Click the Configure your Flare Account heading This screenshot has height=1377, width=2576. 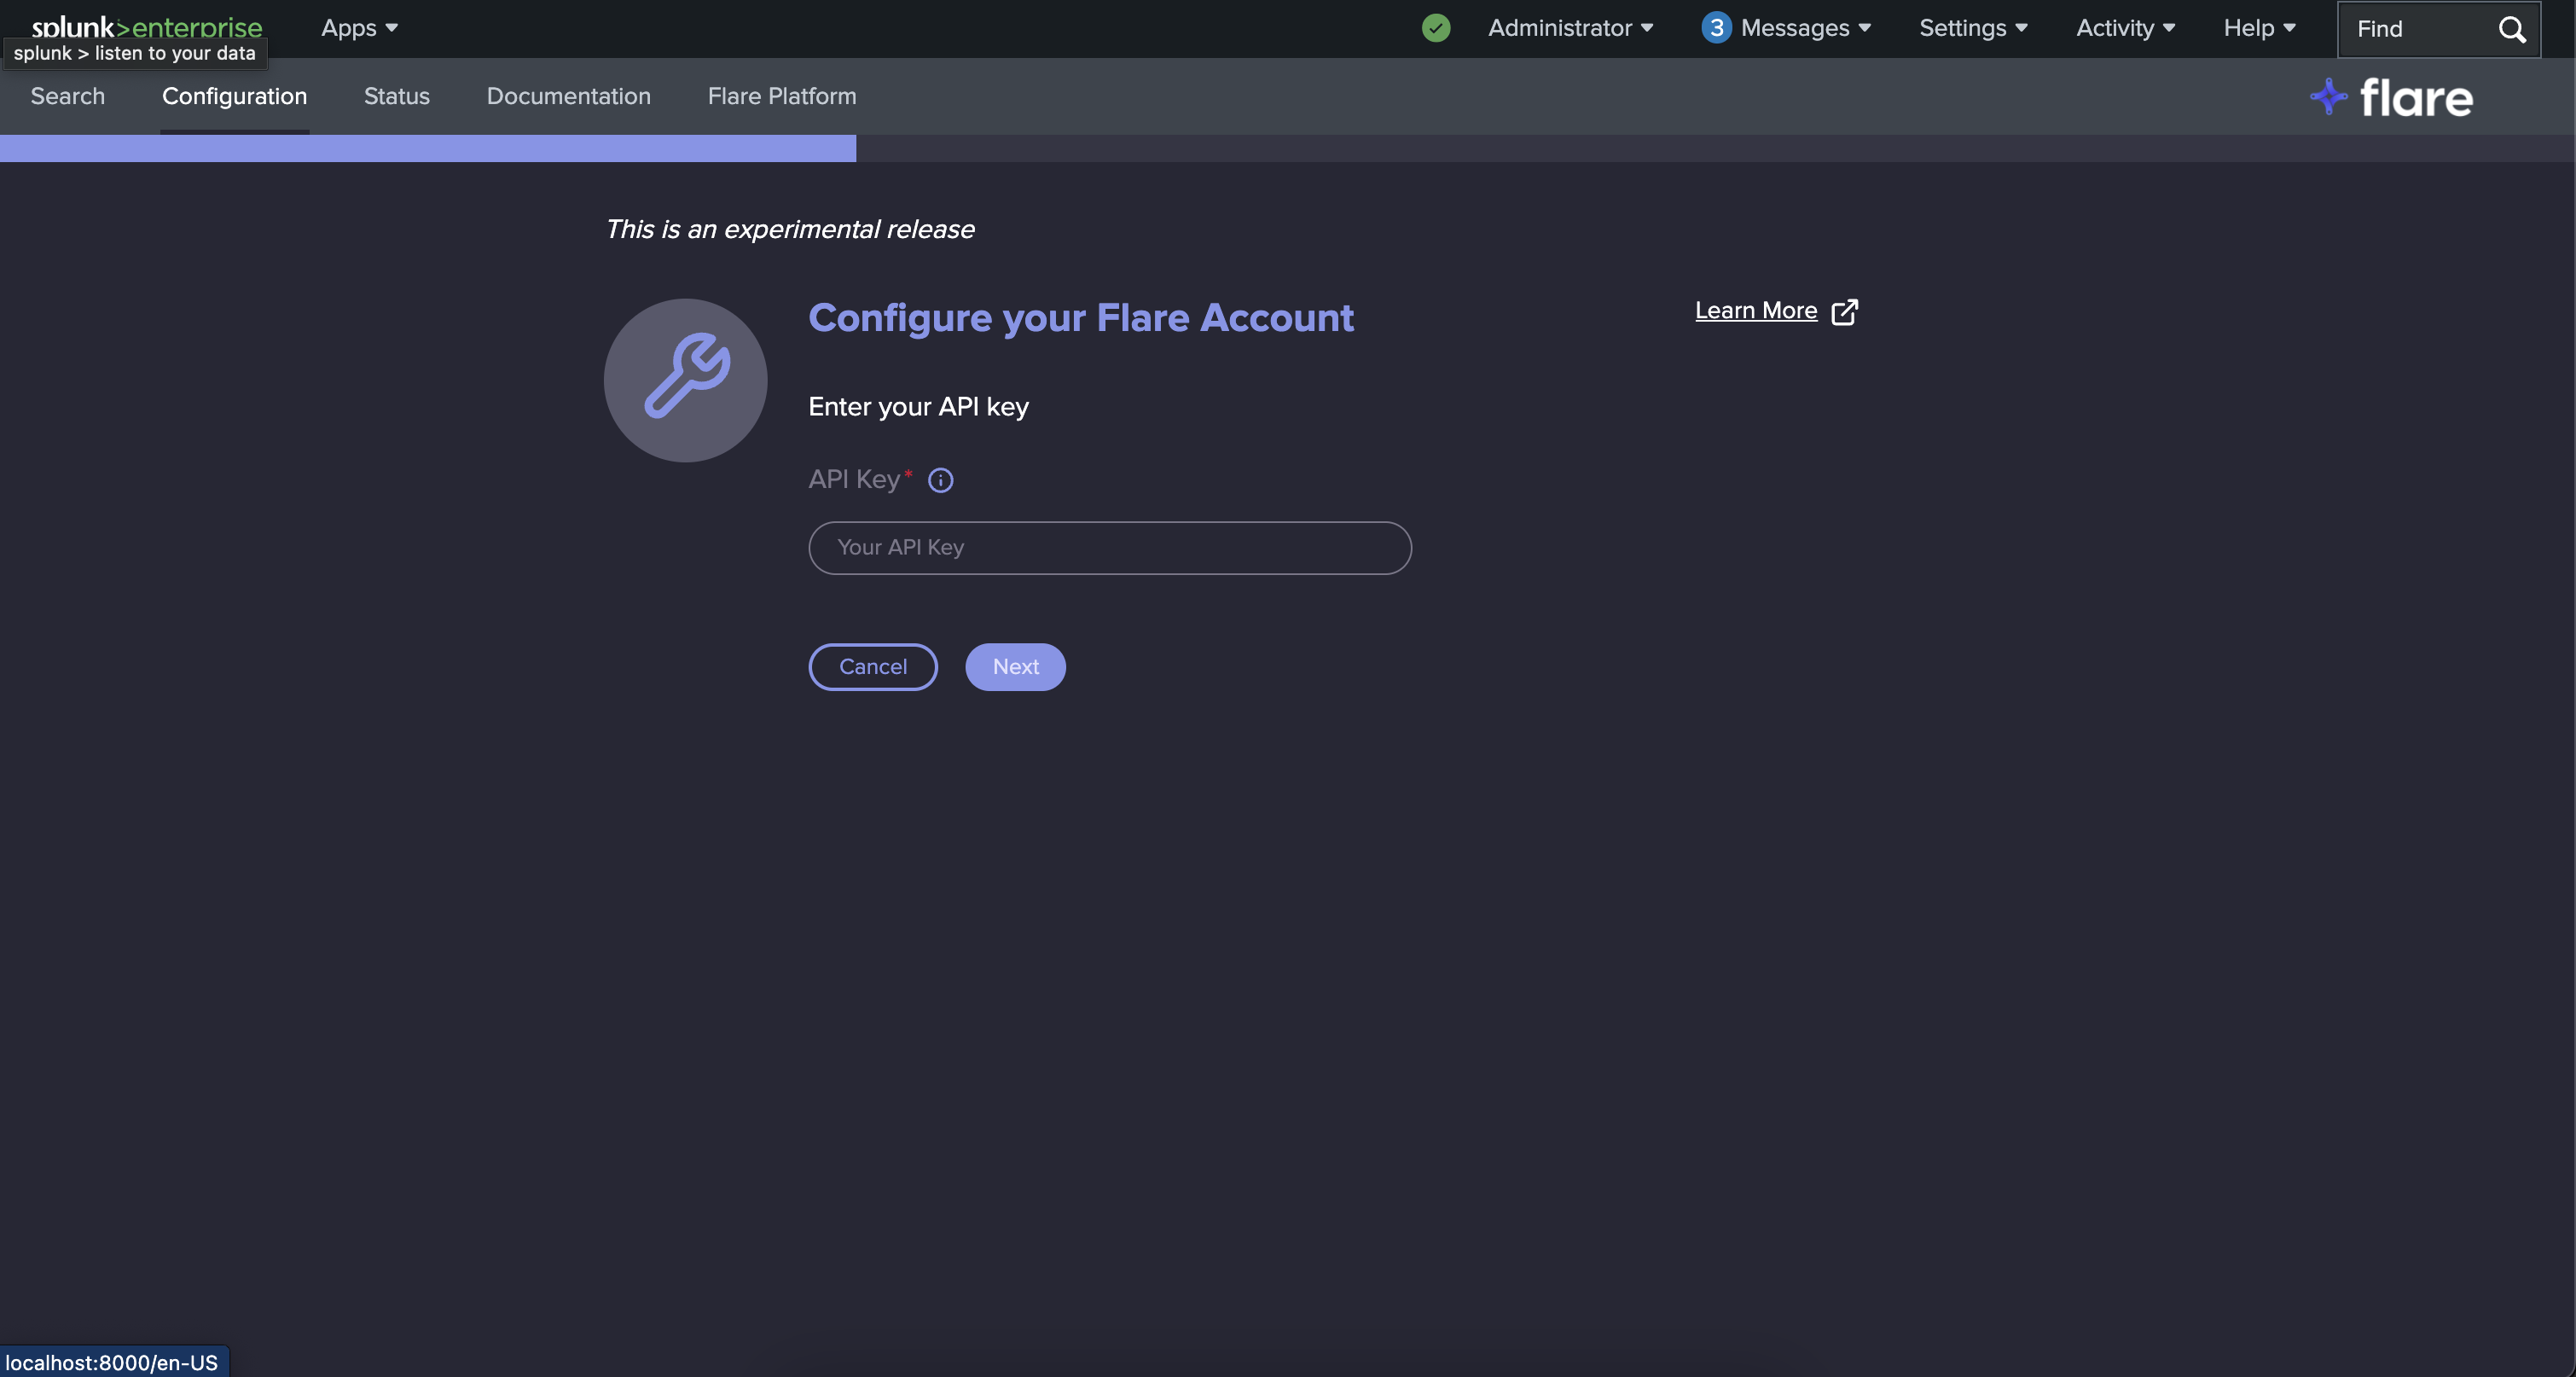1080,318
